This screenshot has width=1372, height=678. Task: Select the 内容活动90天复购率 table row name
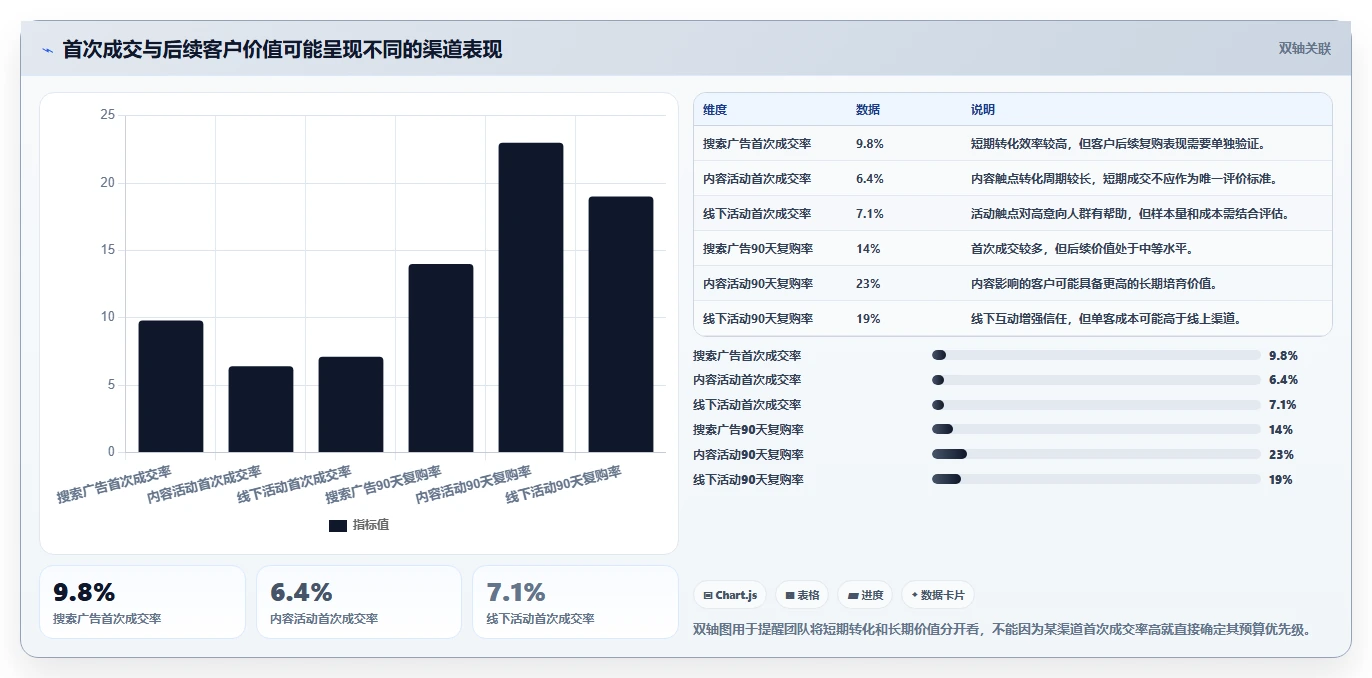pyautogui.click(x=758, y=284)
